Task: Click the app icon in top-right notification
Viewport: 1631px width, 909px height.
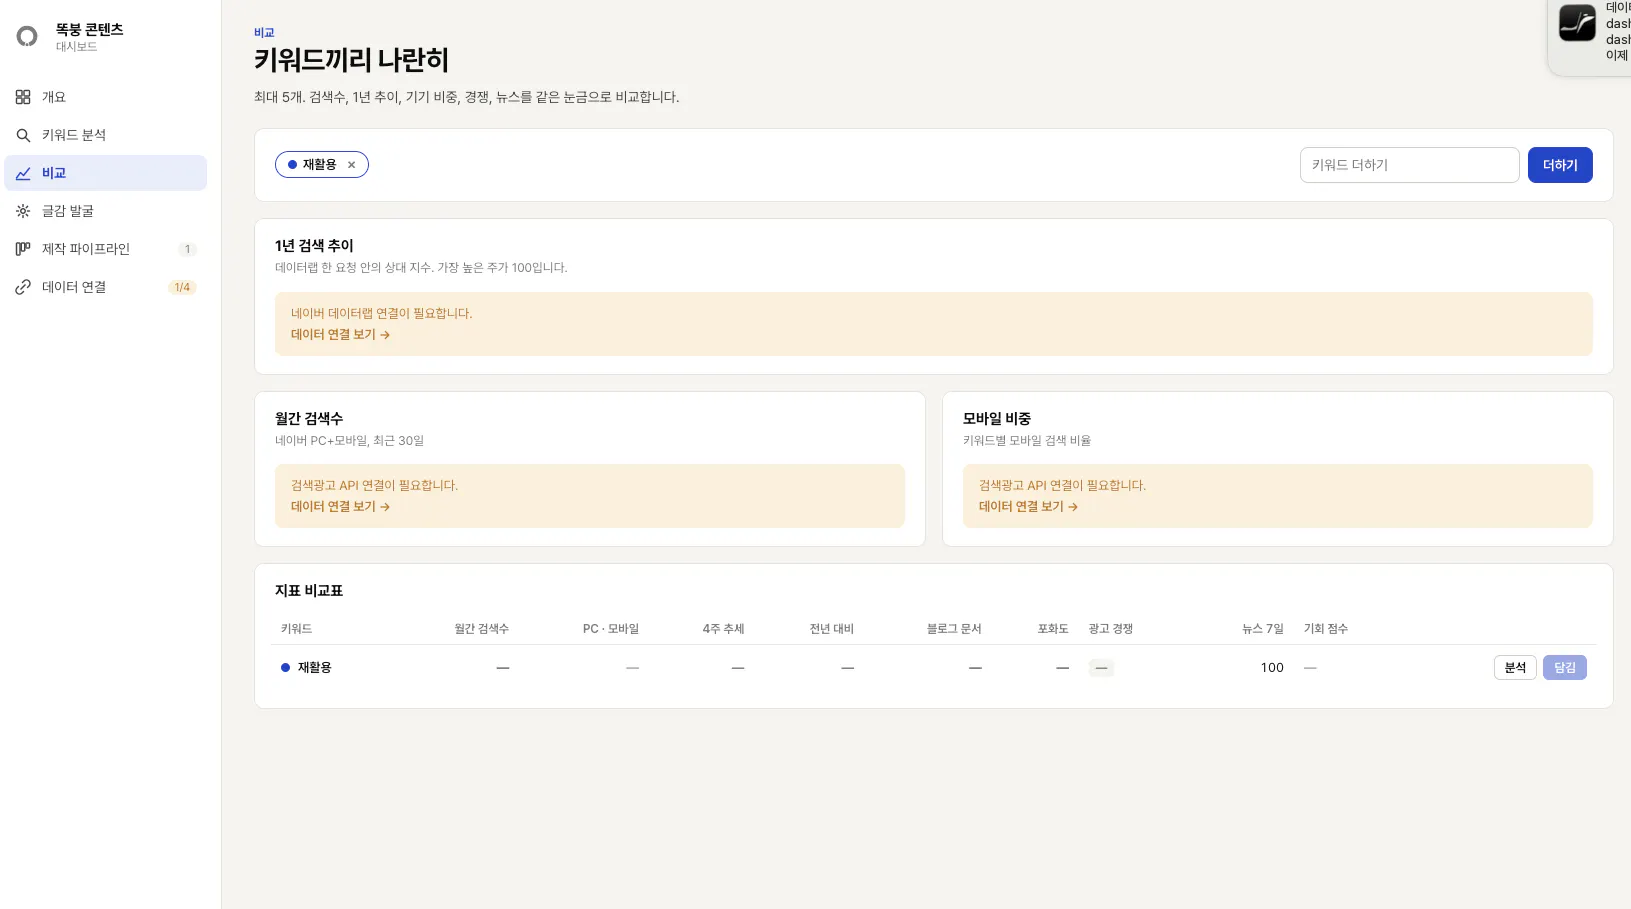Action: pyautogui.click(x=1577, y=23)
